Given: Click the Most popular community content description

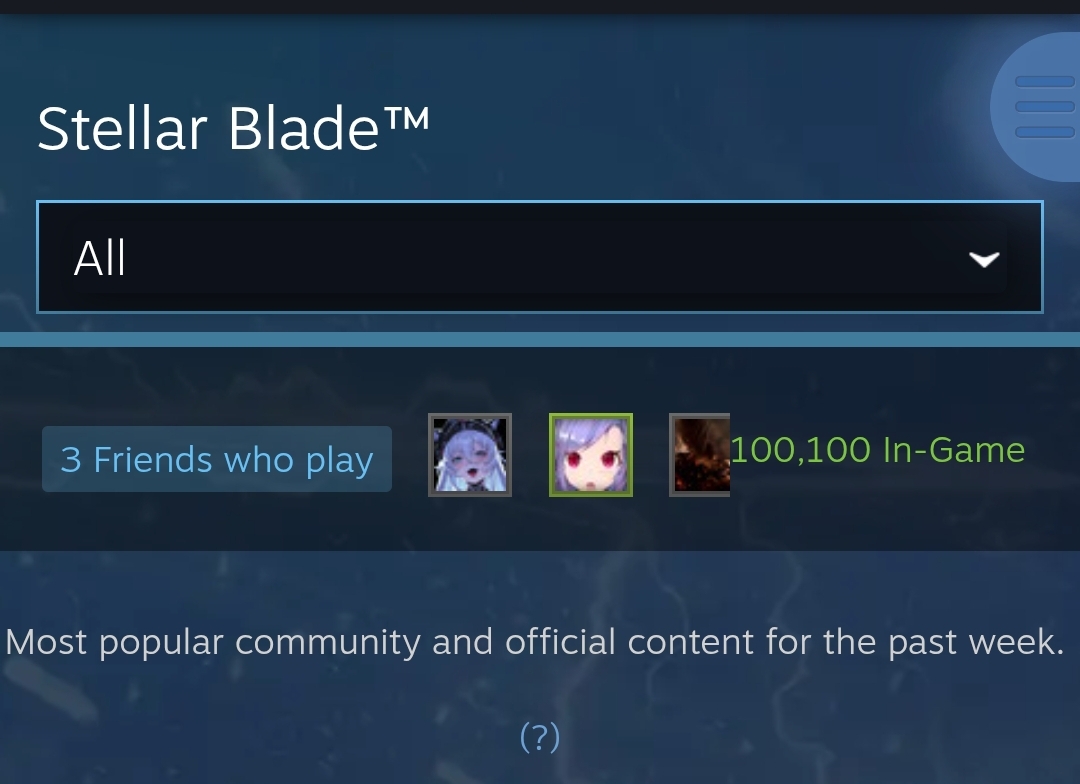Looking at the screenshot, I should (535, 642).
